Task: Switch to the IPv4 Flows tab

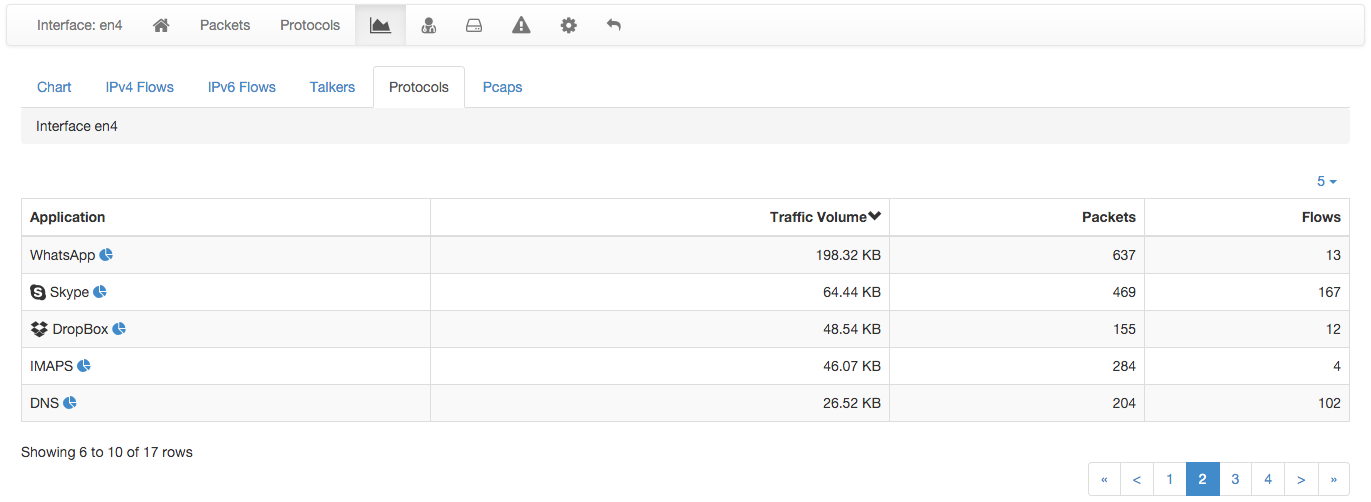Action: coord(140,87)
